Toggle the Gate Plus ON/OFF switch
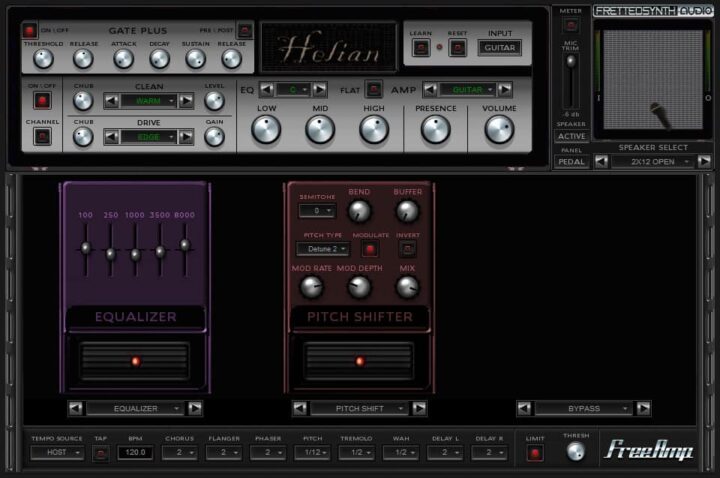 29,31
